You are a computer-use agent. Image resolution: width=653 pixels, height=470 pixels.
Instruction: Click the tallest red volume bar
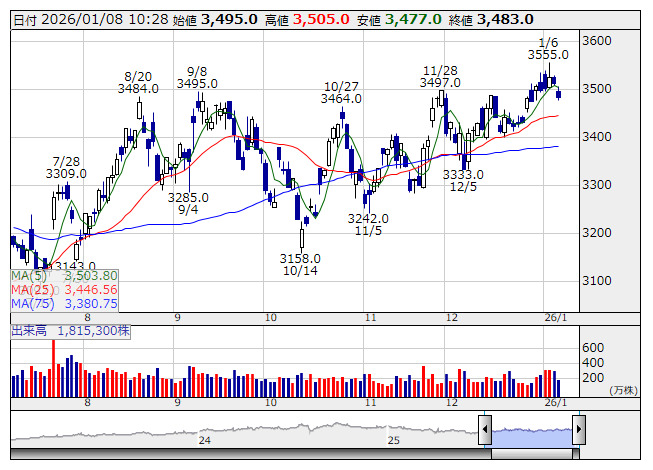53,368
